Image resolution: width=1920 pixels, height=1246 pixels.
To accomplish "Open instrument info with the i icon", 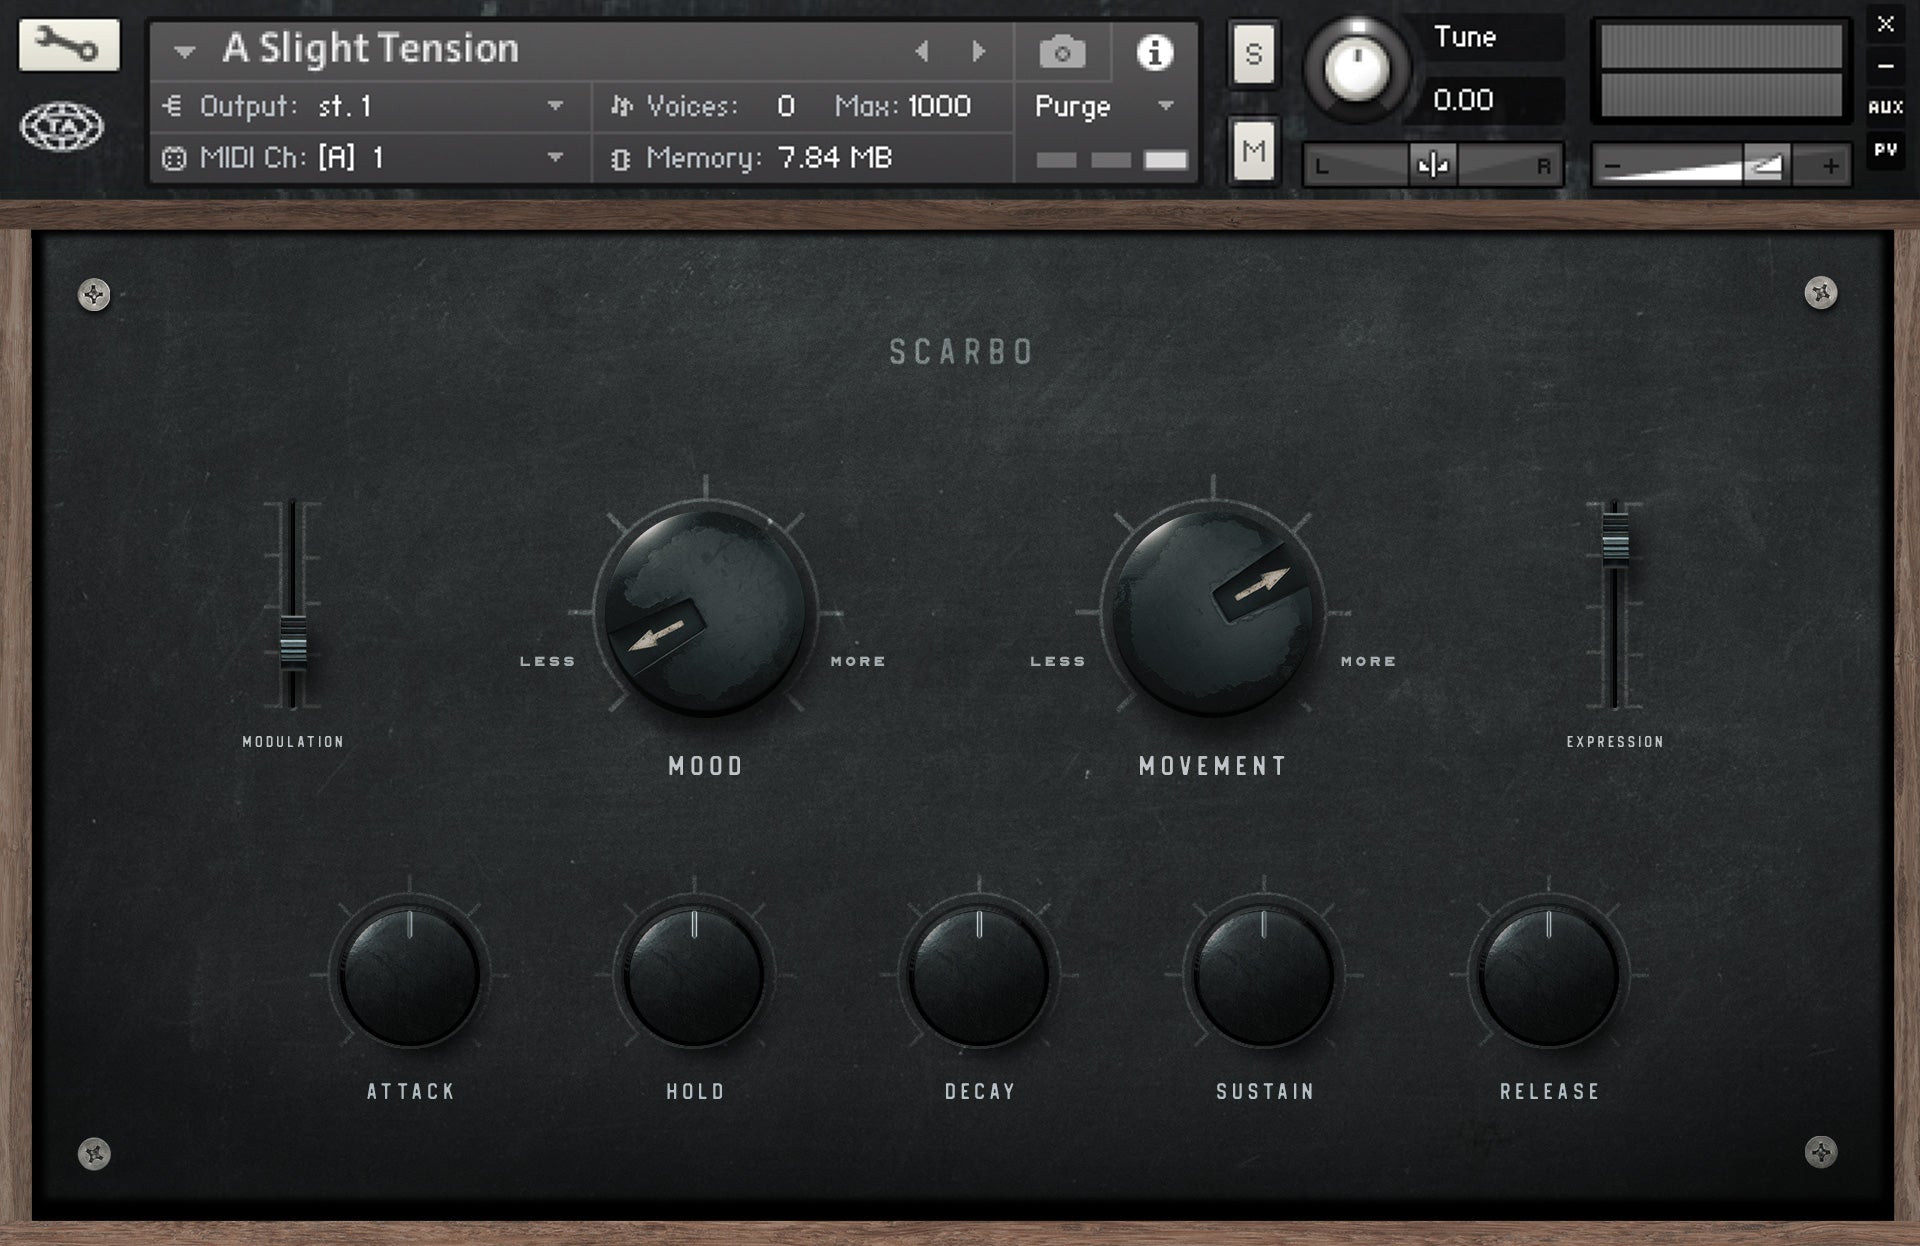I will point(1157,52).
